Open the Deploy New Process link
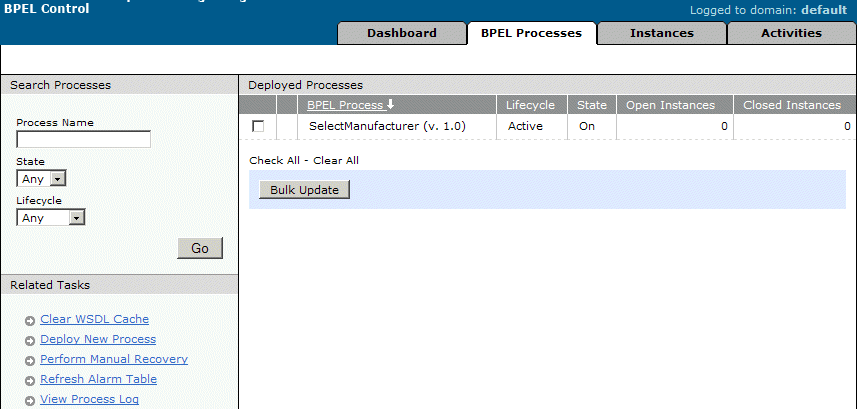Viewport: 857px width, 409px height. click(x=98, y=339)
